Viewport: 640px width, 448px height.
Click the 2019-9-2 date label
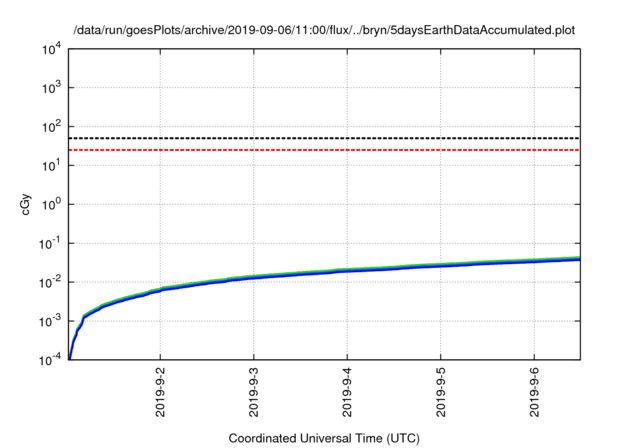point(160,392)
